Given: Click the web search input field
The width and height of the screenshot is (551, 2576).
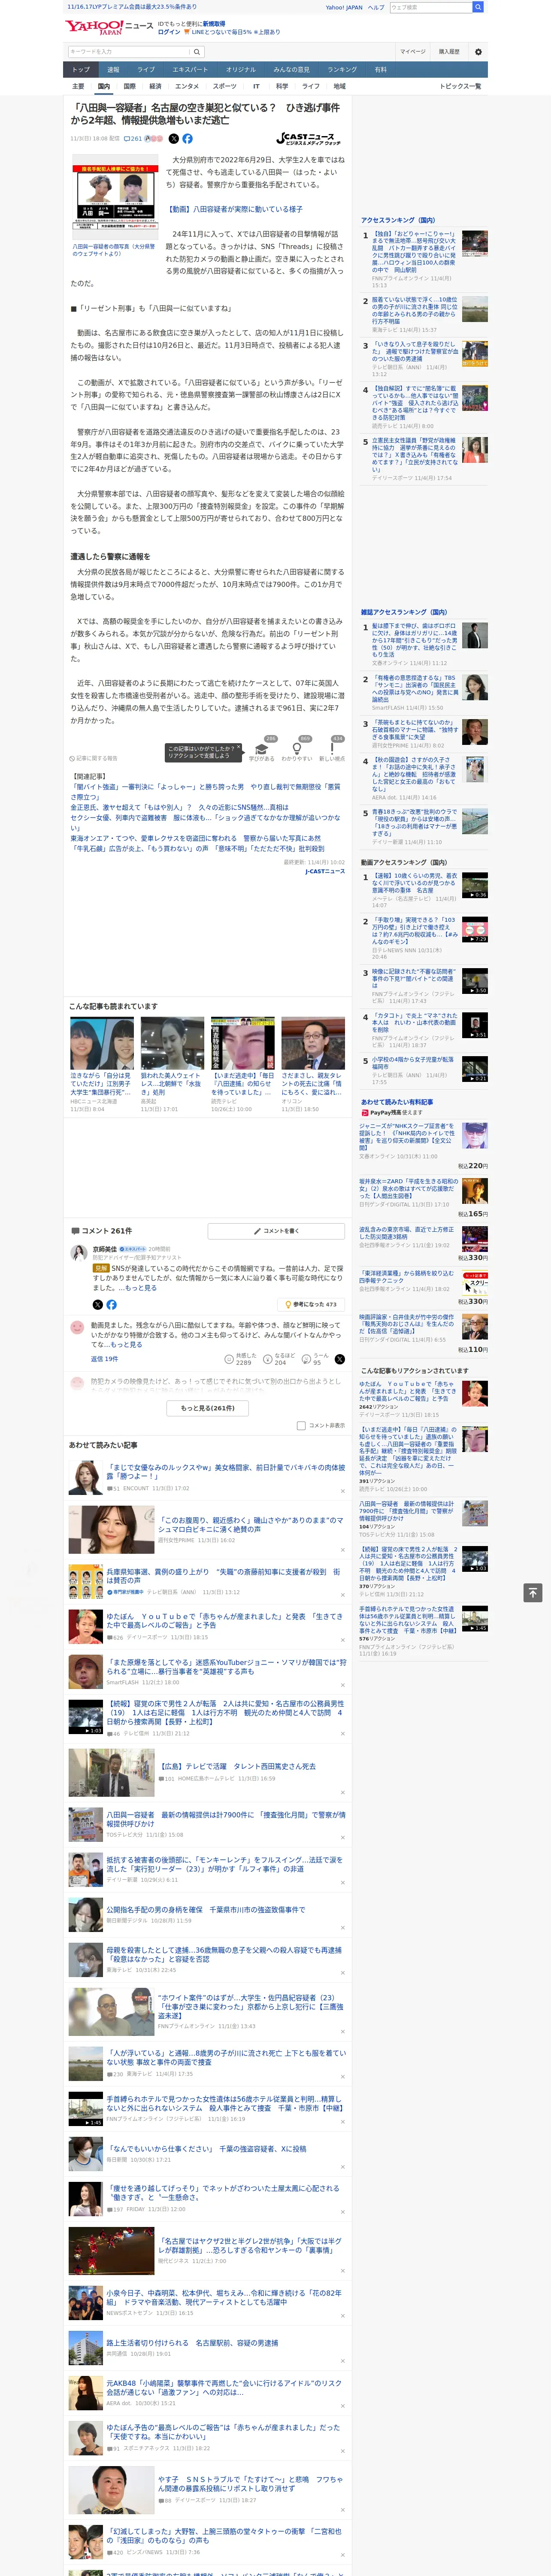Looking at the screenshot, I should tap(431, 7).
